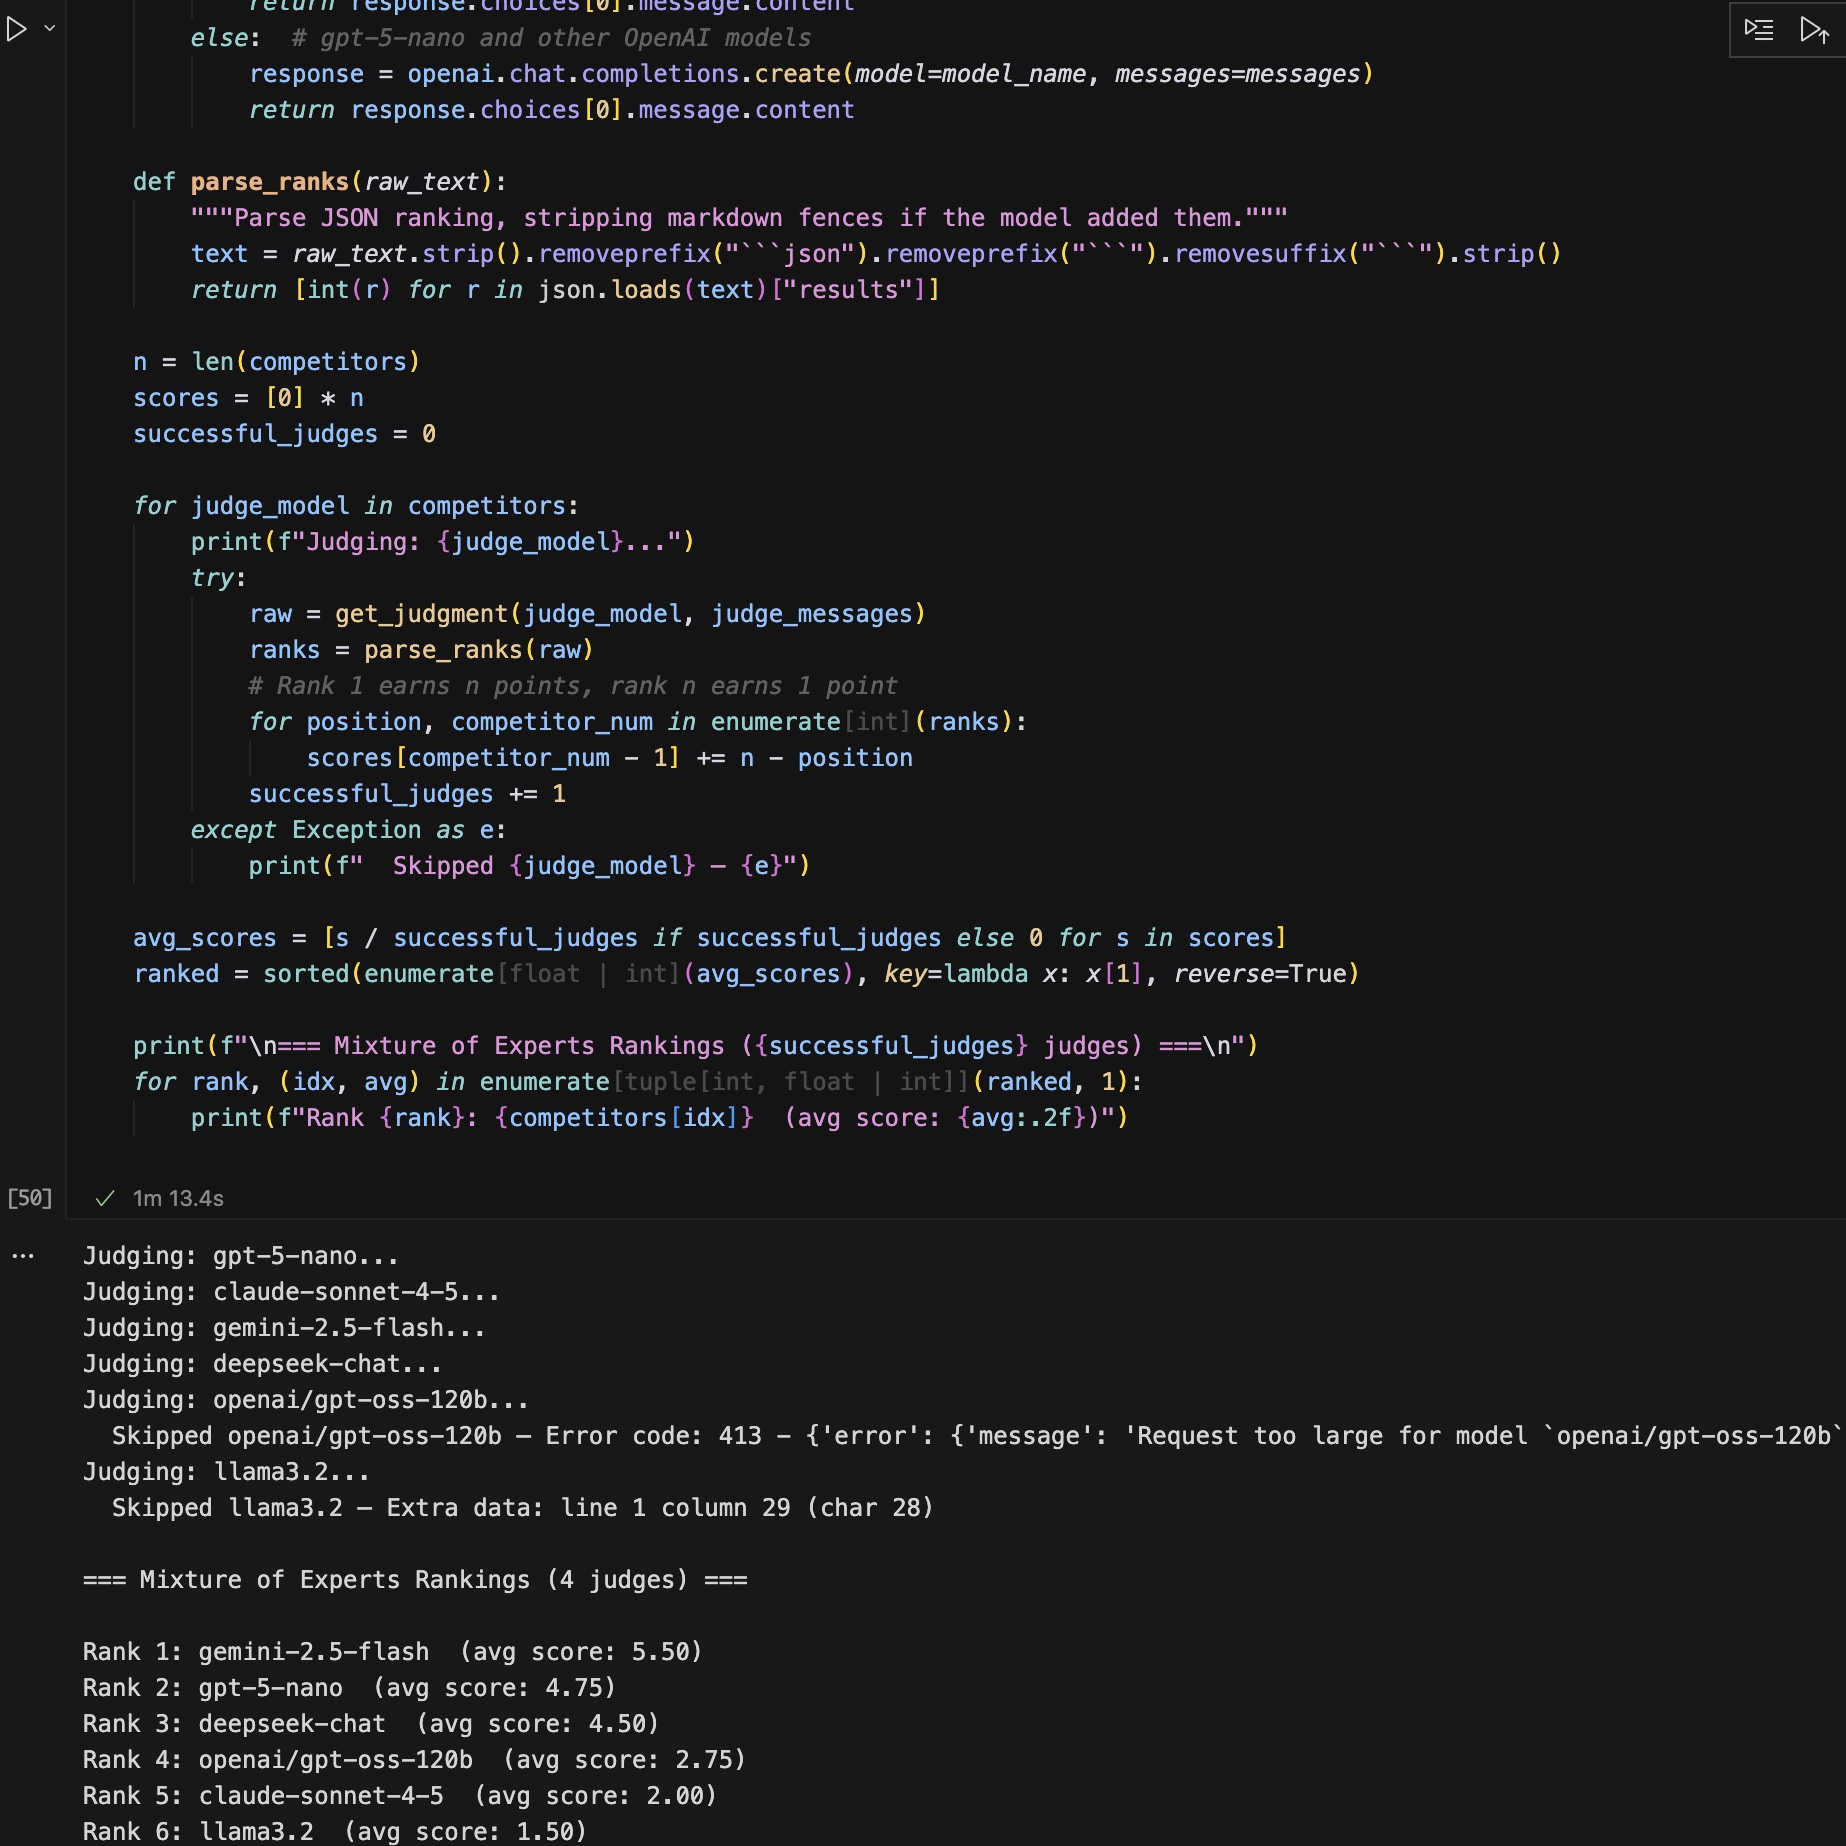Click the 'Rank 5: claude-sonnet-4-5' output line
This screenshot has height=1846, width=1846.
point(399,1796)
